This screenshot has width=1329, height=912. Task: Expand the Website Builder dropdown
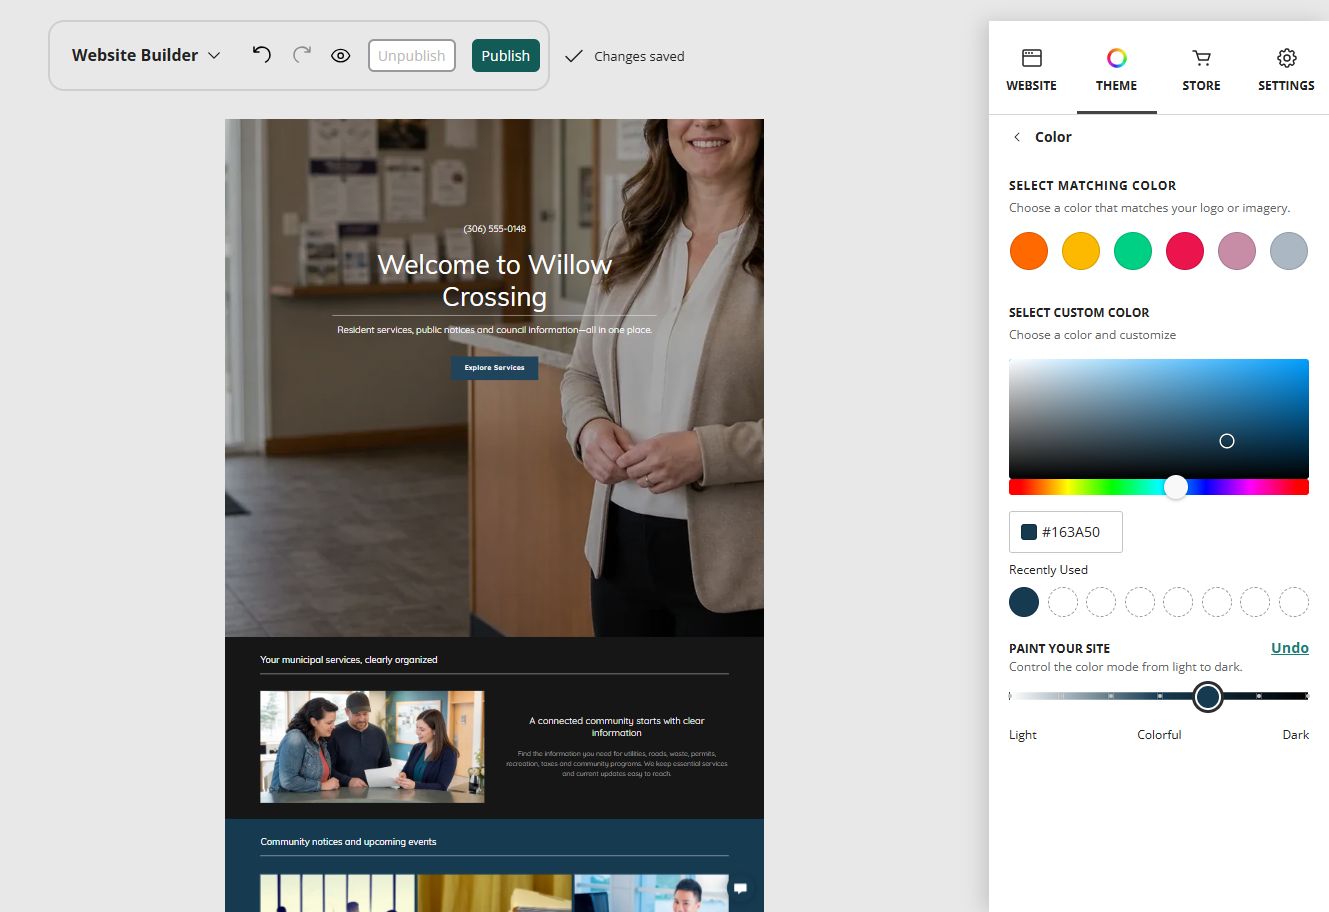pos(146,55)
